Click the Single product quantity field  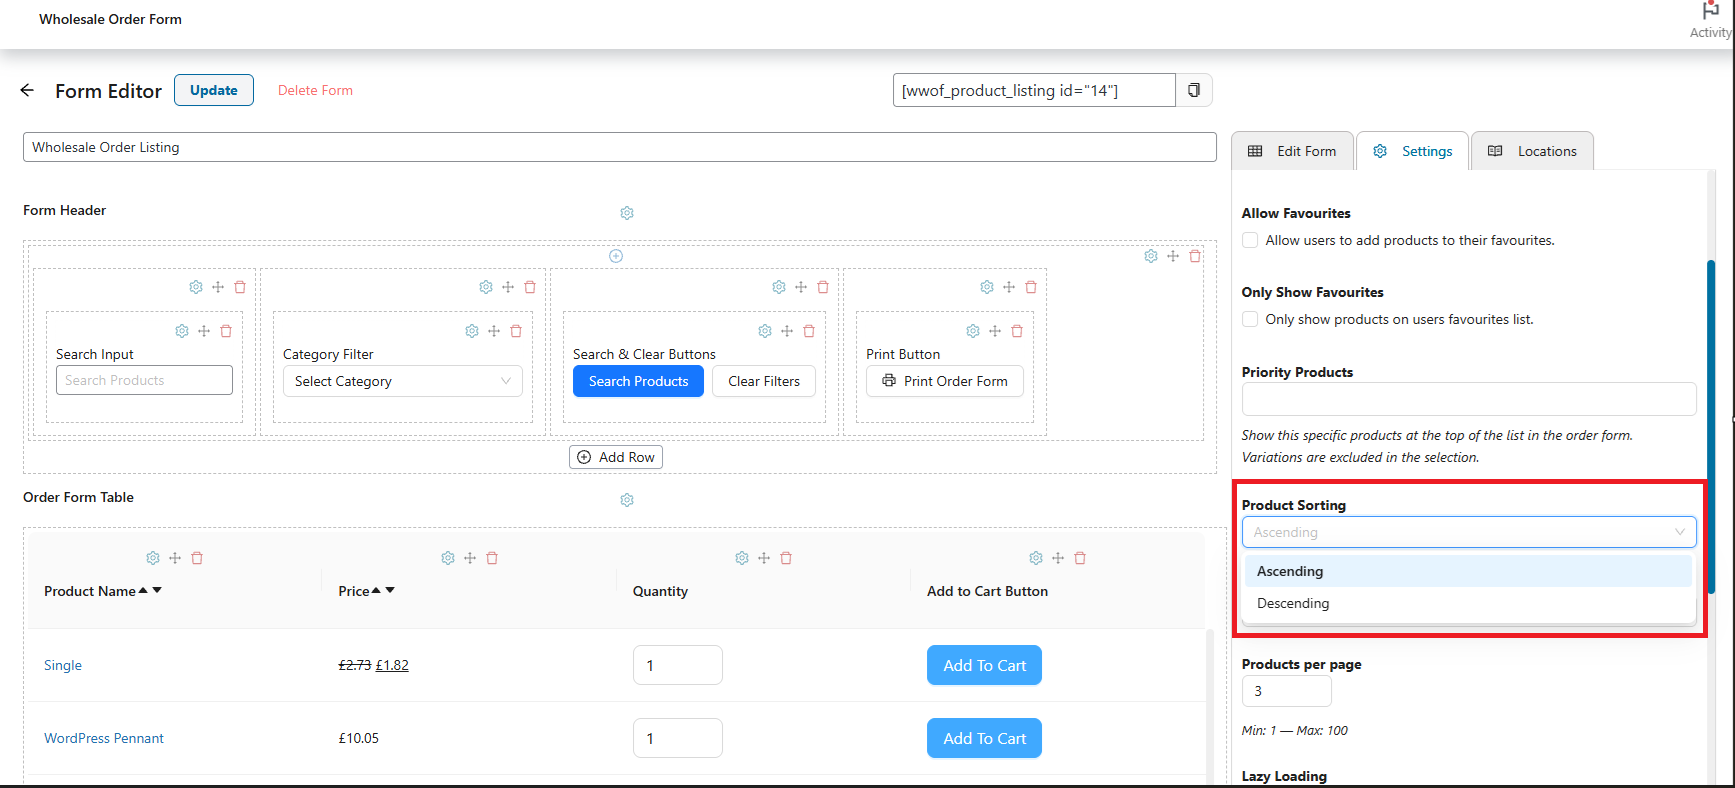click(677, 665)
